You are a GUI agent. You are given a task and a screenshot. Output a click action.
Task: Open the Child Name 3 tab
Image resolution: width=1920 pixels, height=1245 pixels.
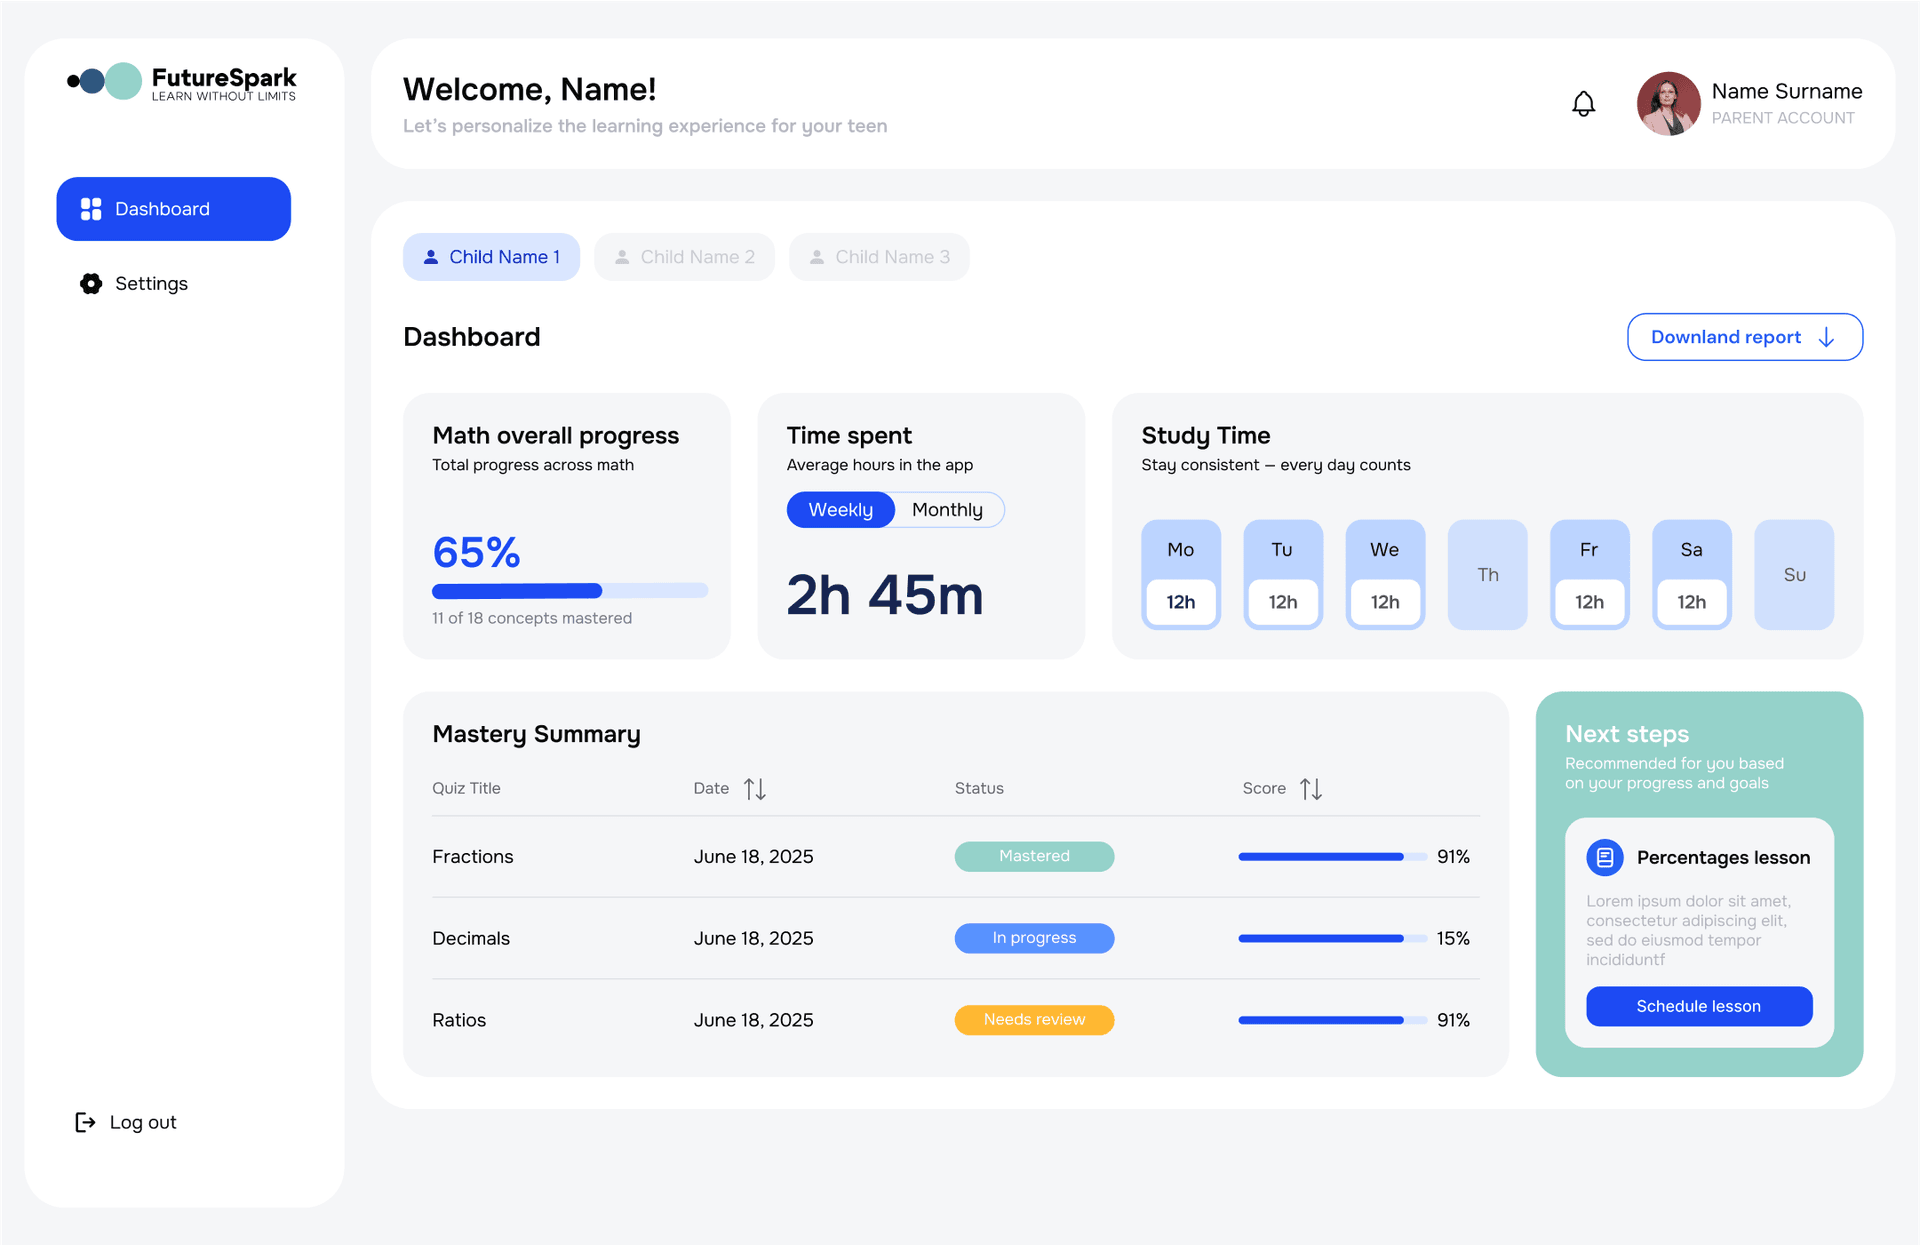[x=879, y=257]
